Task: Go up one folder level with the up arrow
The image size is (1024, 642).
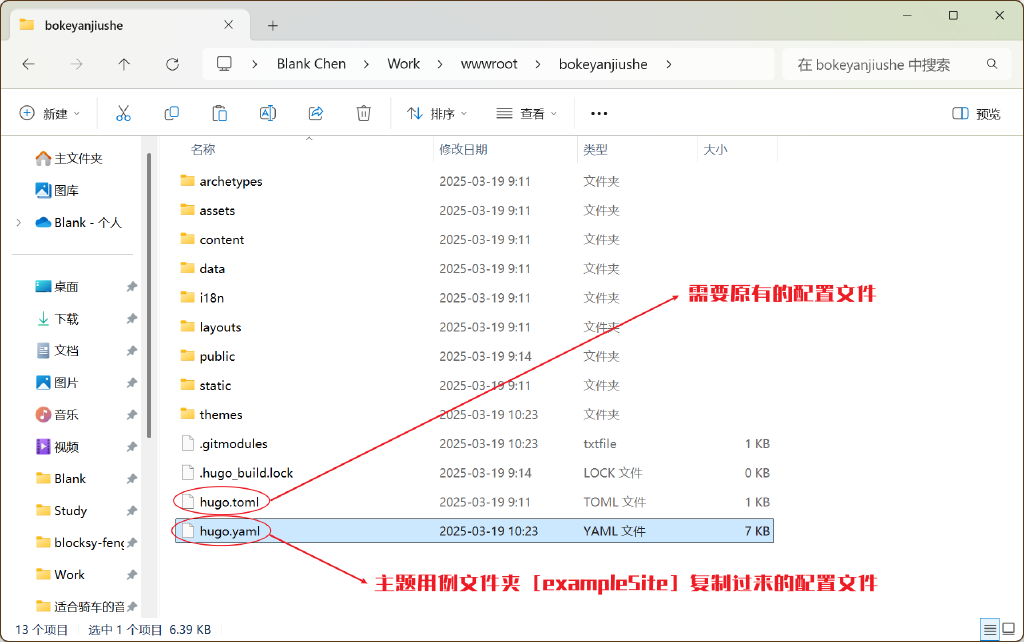Action: [123, 63]
